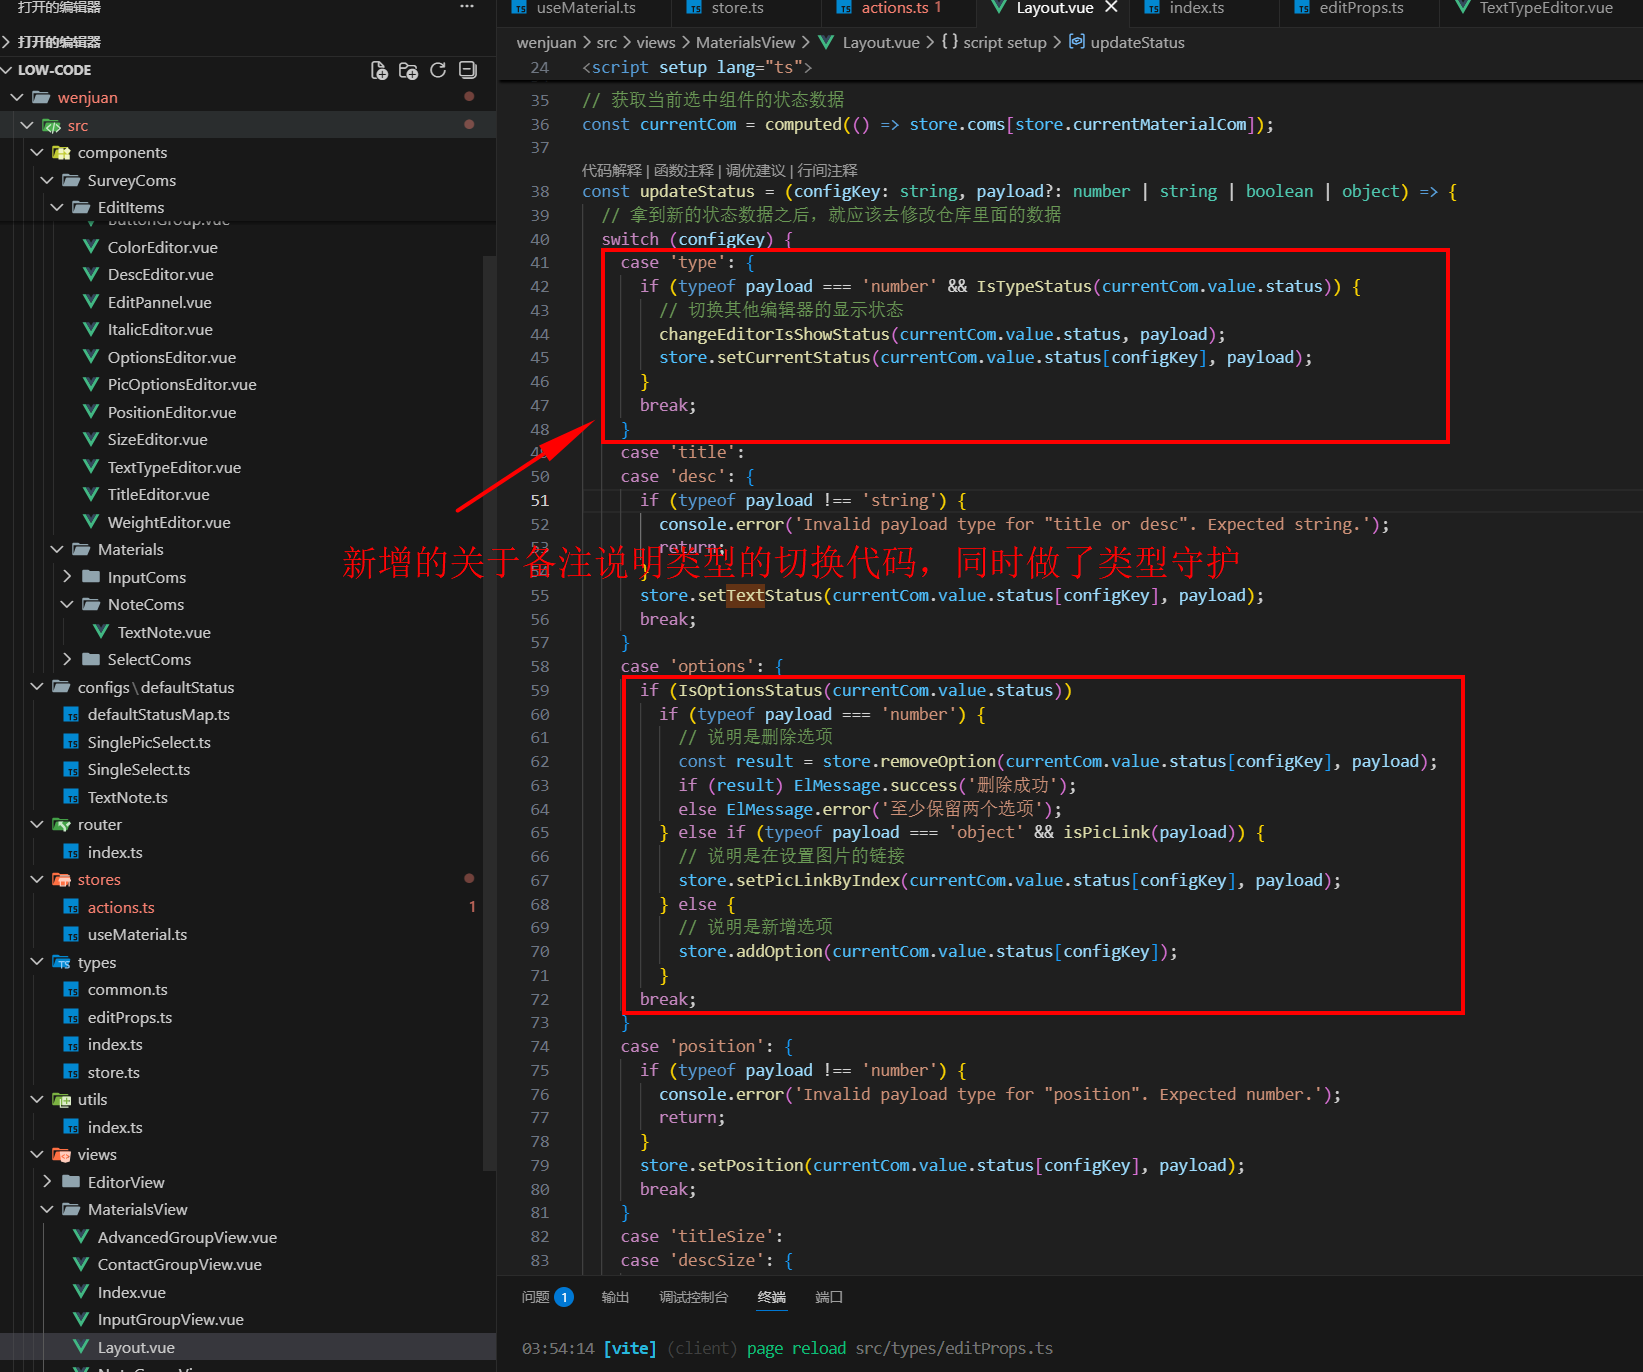Open common.ts in types folder
The width and height of the screenshot is (1643, 1372).
(x=127, y=989)
